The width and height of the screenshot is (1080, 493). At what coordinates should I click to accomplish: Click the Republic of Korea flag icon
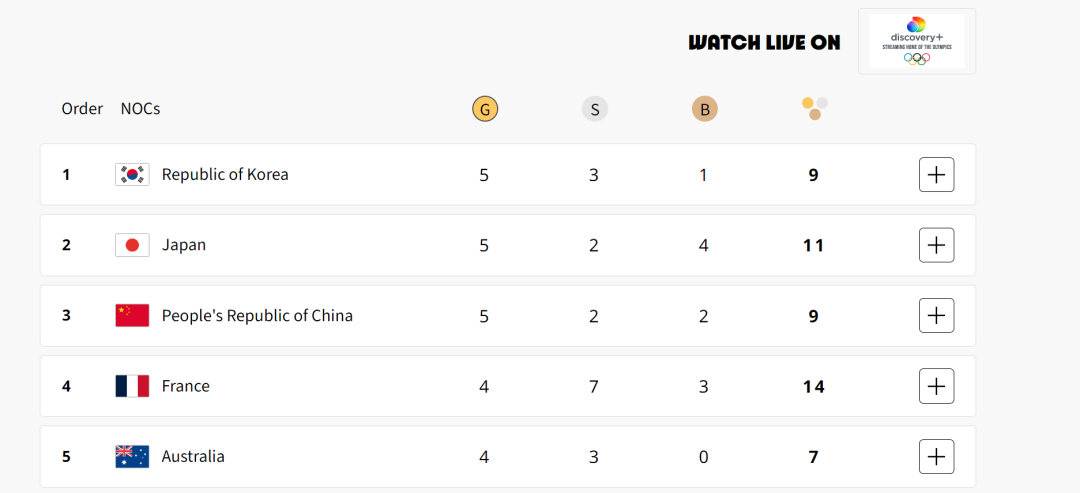point(132,175)
